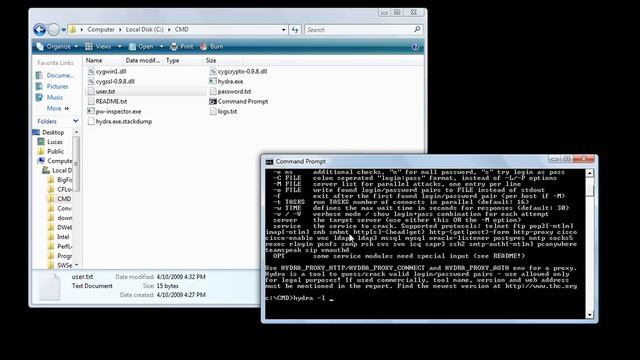Image resolution: width=640 pixels, height=360 pixels.
Task: Sort by the Date modified column header
Action: [142, 60]
